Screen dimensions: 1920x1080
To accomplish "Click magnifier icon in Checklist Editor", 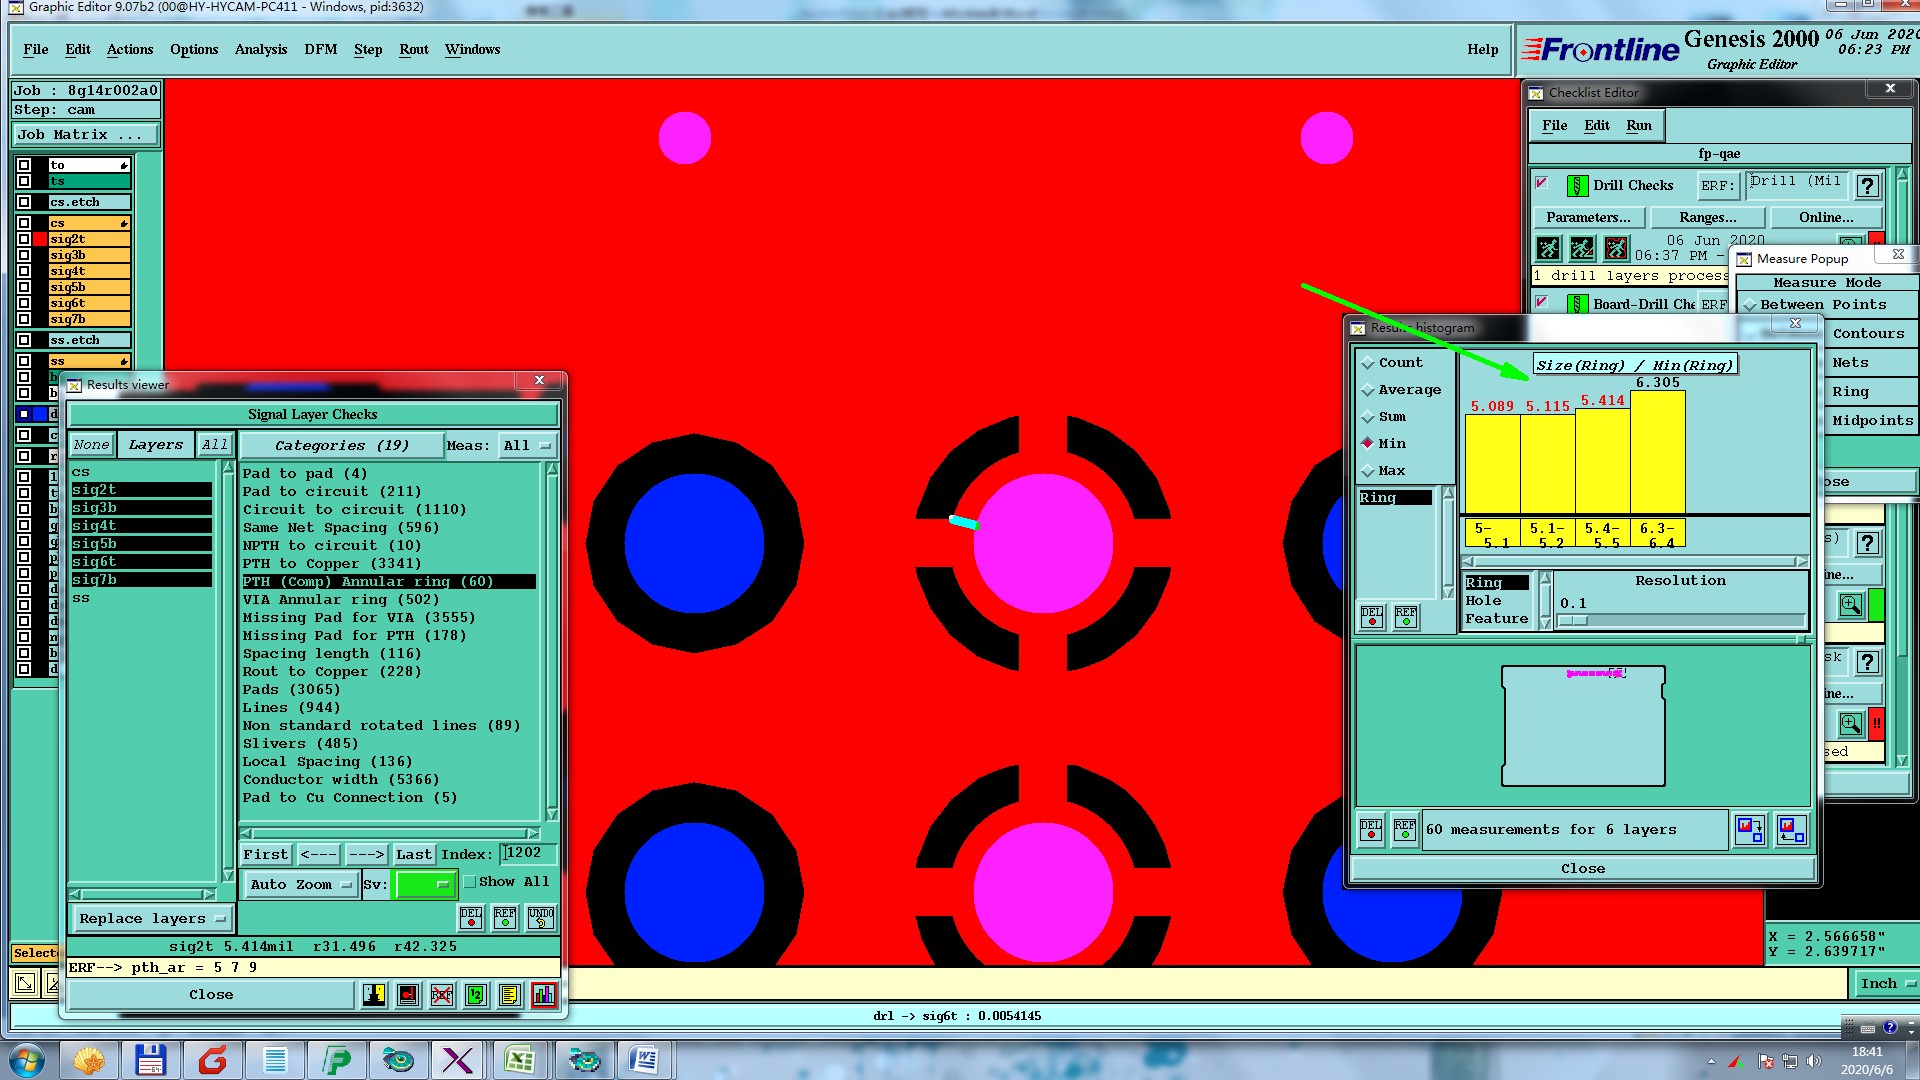I will coord(1850,605).
